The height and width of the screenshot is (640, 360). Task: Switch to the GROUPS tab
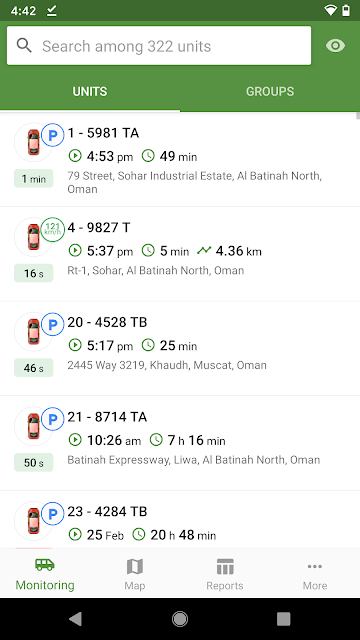tap(270, 91)
